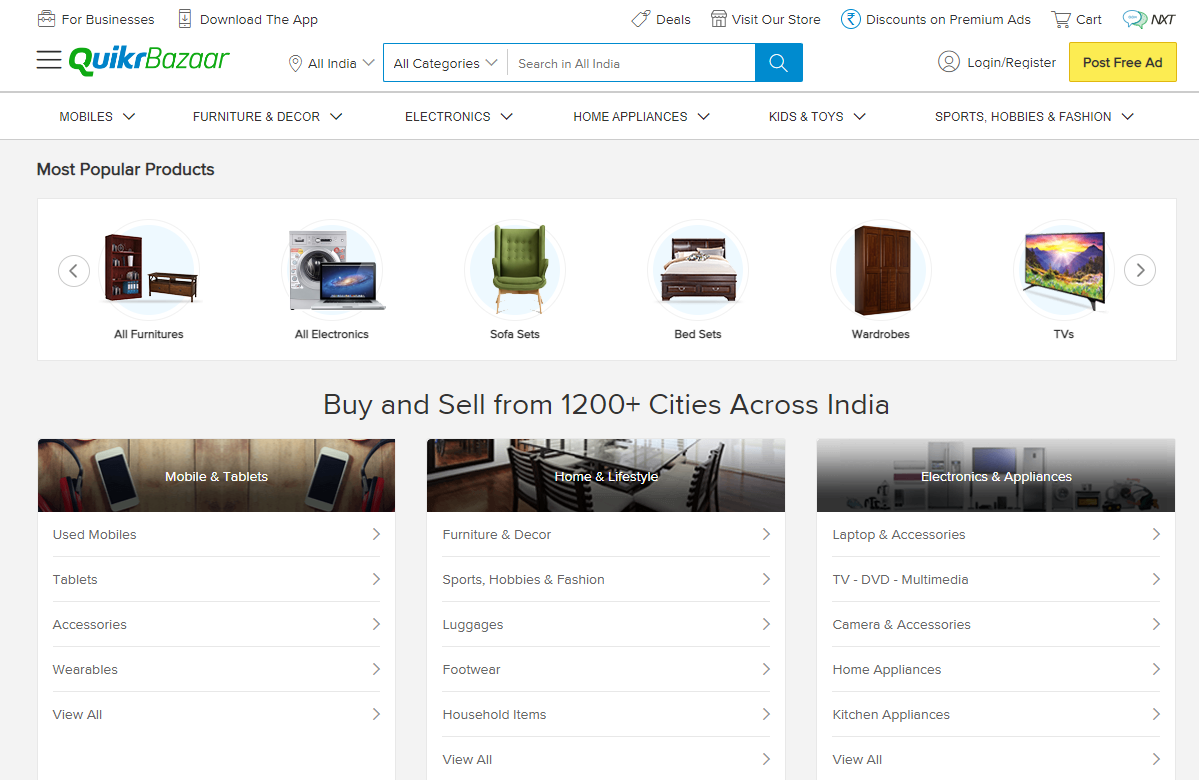1199x780 pixels.
Task: Click View All under Home & Lifestyle
Action: coord(606,759)
